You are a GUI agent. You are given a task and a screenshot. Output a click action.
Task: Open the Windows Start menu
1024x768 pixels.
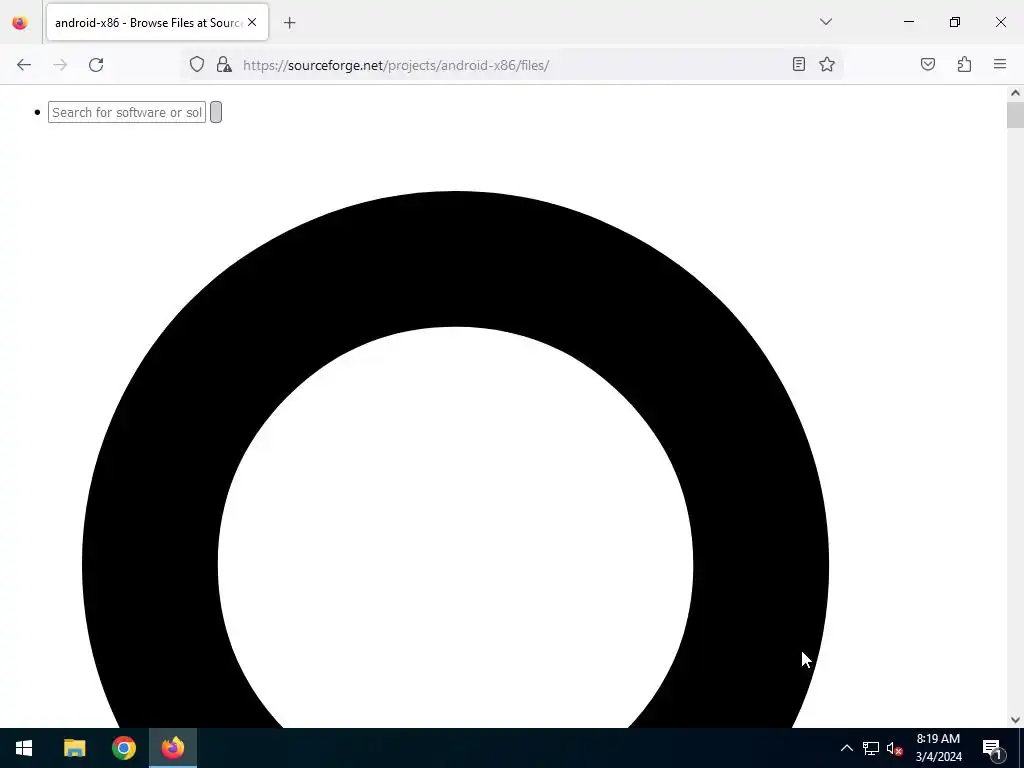(x=24, y=748)
